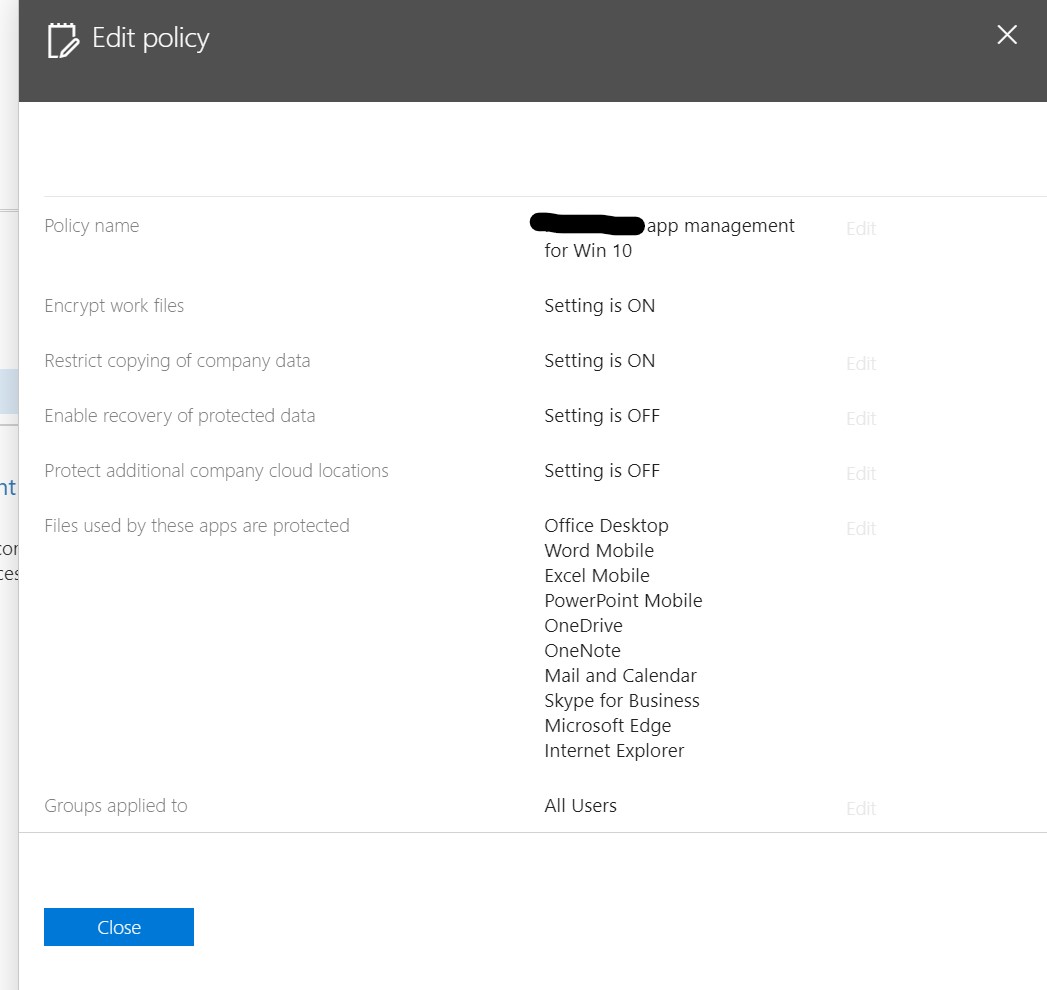Image resolution: width=1047 pixels, height=990 pixels.
Task: Close the Edit policy panel with the X
Action: (x=1006, y=35)
